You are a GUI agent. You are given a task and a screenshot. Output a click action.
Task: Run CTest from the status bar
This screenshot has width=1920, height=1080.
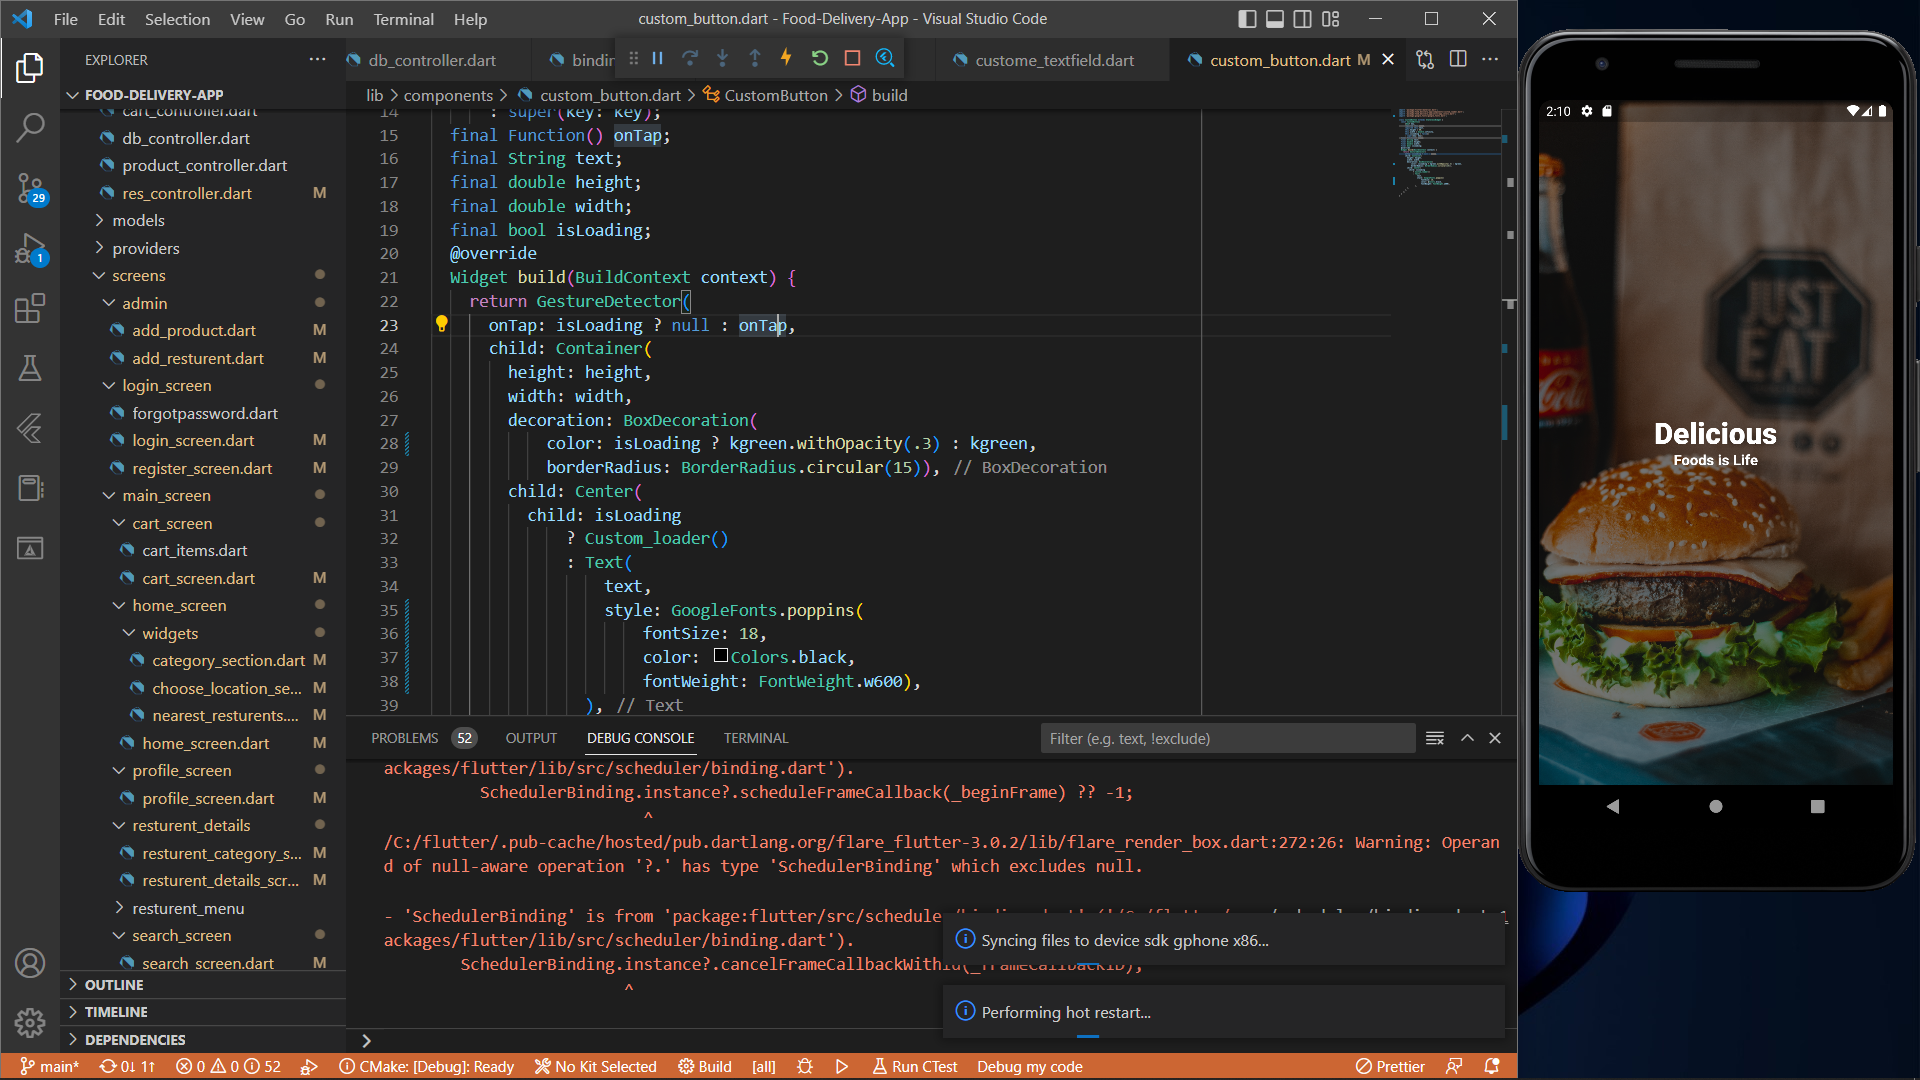[x=914, y=1066]
